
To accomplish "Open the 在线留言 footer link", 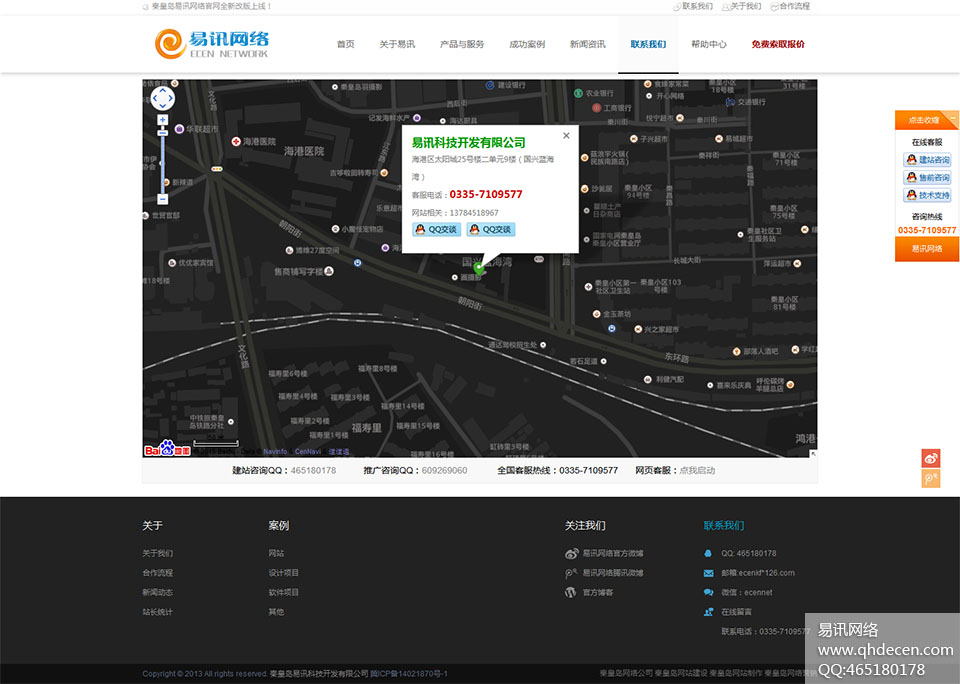I will point(737,612).
